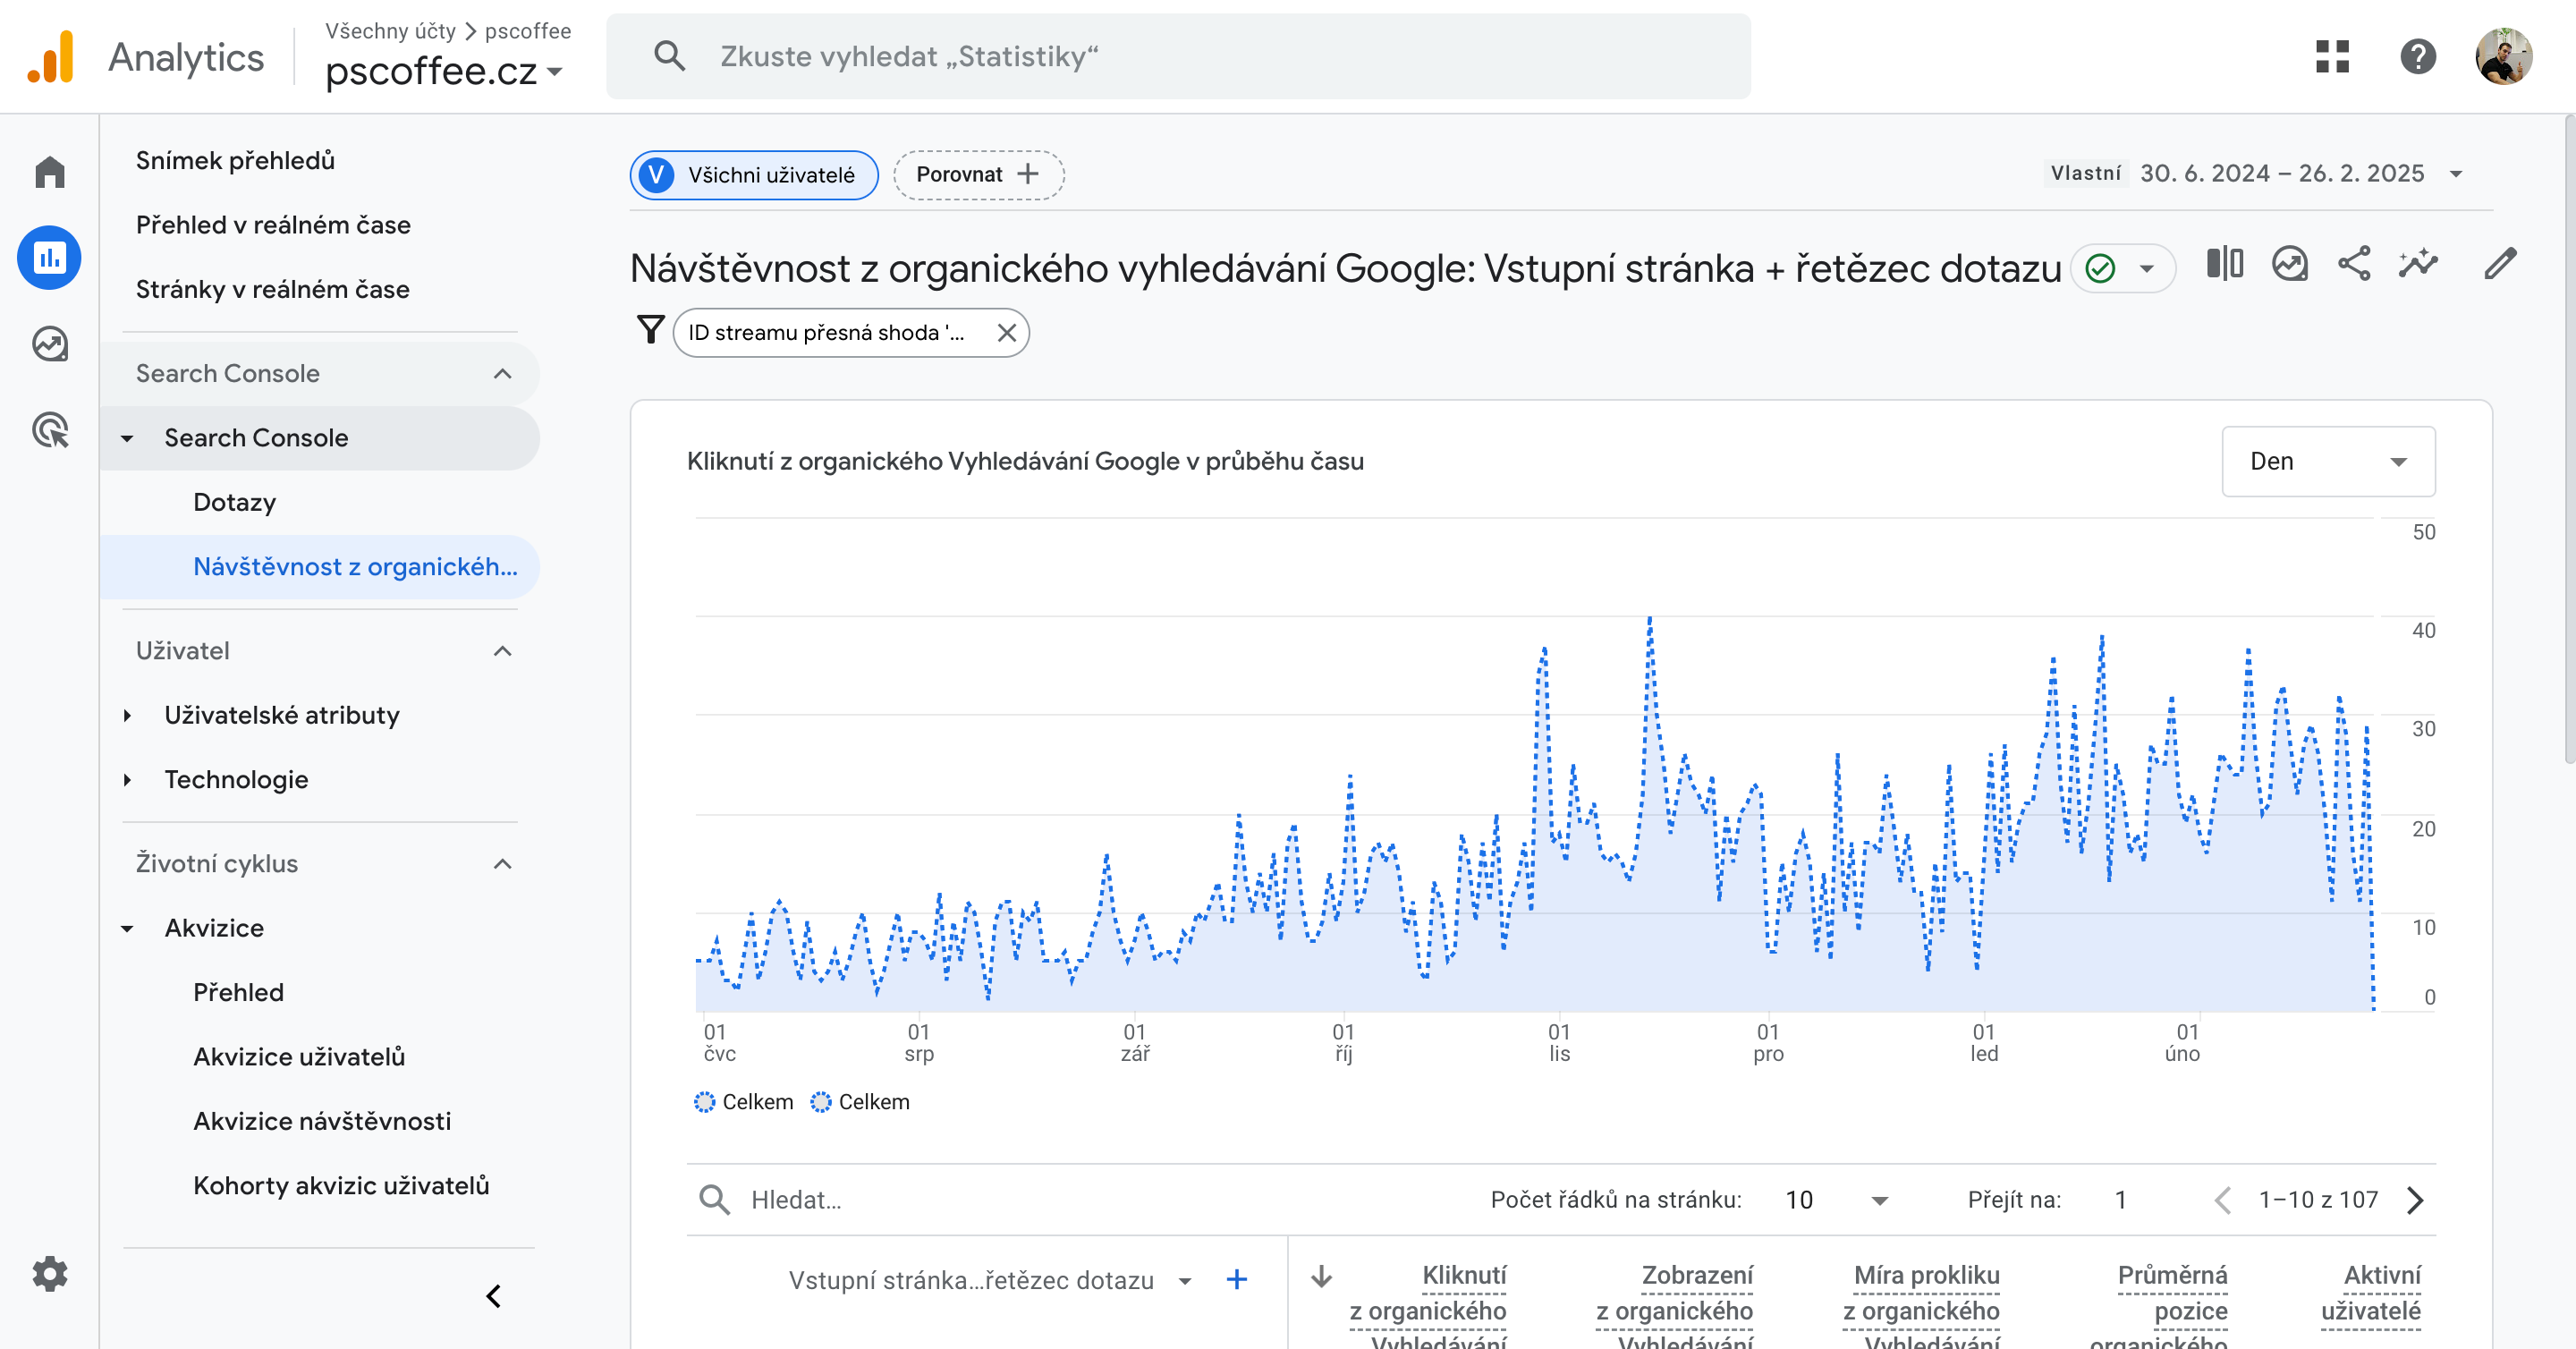Open Dotazy report in sidebar
Image resolution: width=2576 pixels, height=1349 pixels.
point(234,502)
